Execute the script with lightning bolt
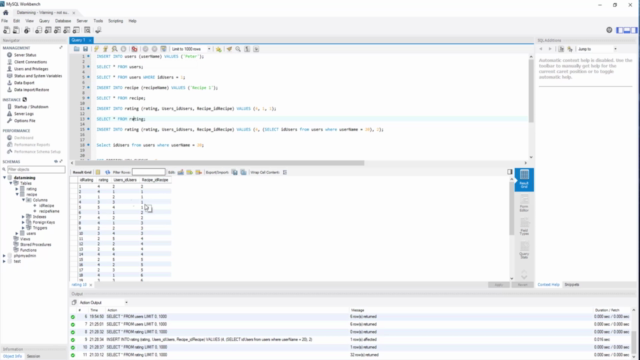640x360 pixels. pos(96,49)
